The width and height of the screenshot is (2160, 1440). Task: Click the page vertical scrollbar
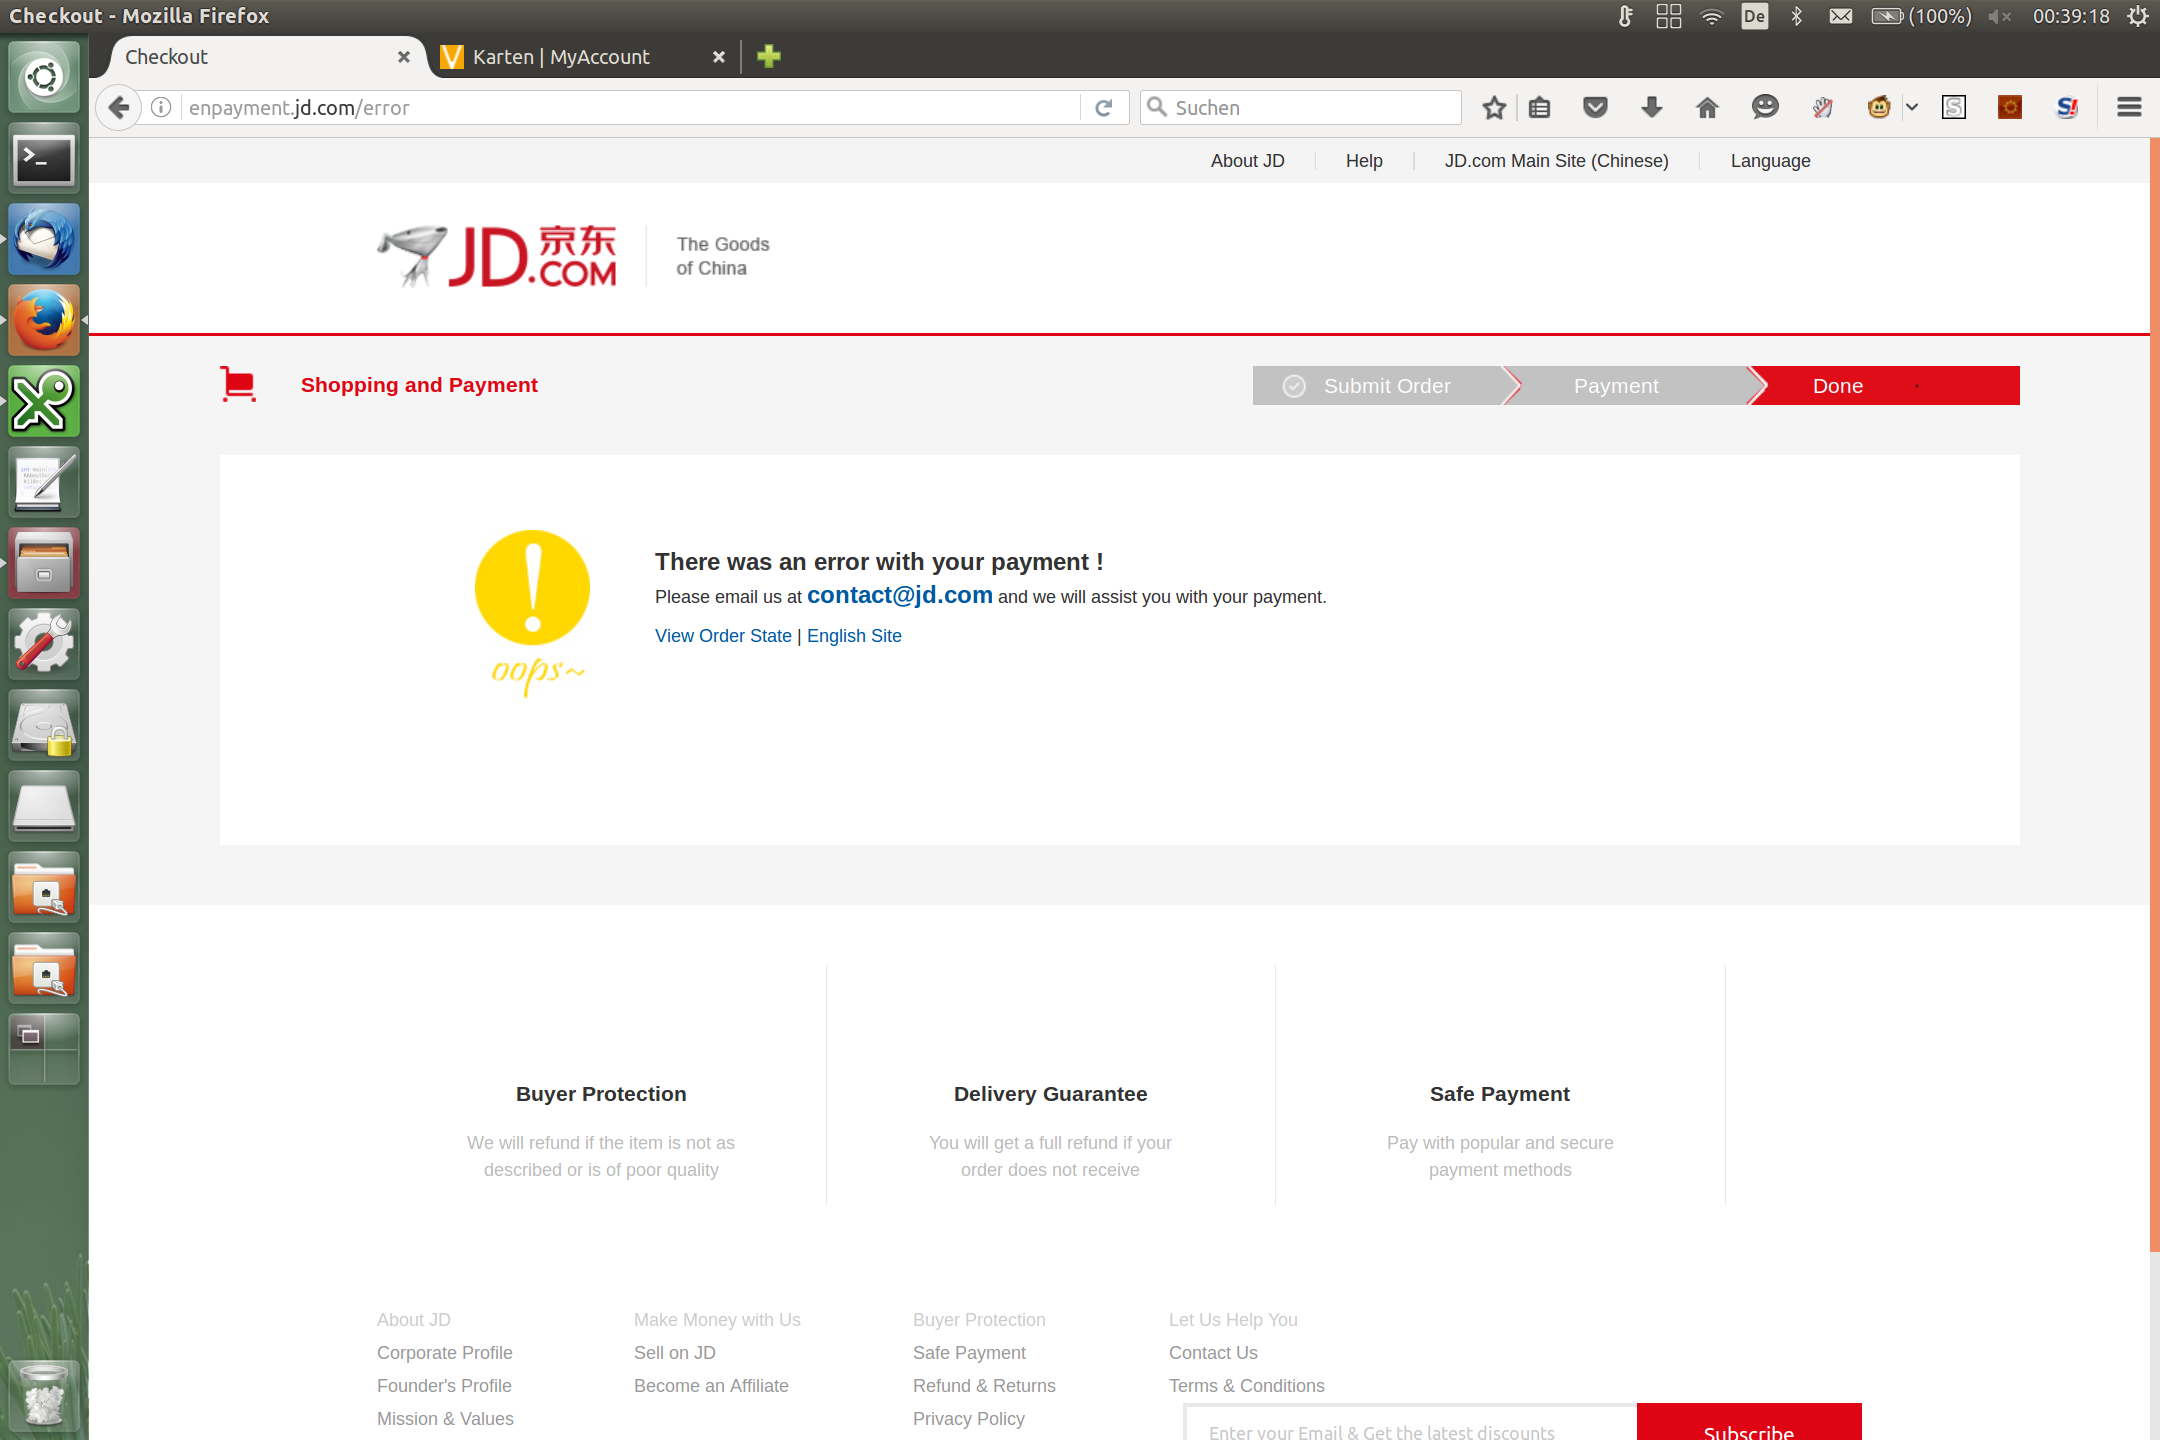click(2154, 700)
